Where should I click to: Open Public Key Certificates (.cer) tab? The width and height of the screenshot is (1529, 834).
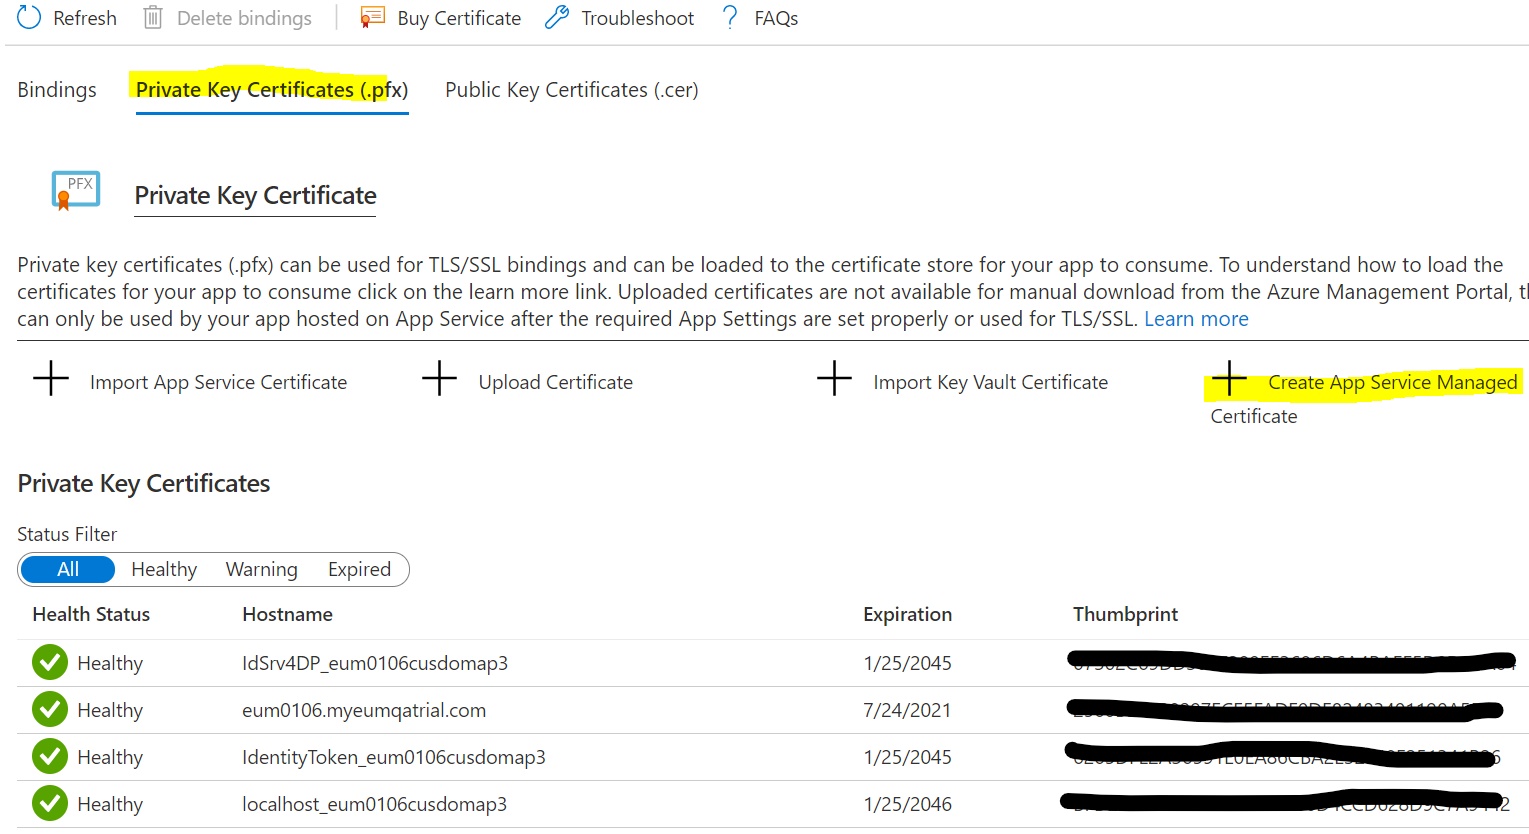pos(572,90)
